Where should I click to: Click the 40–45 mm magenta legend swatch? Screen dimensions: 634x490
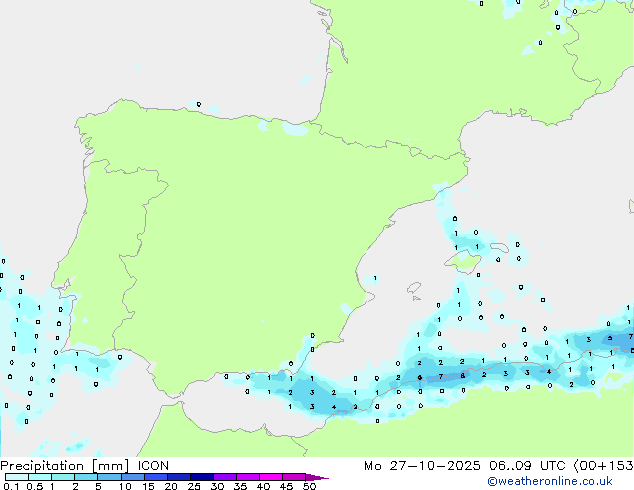pos(271,477)
